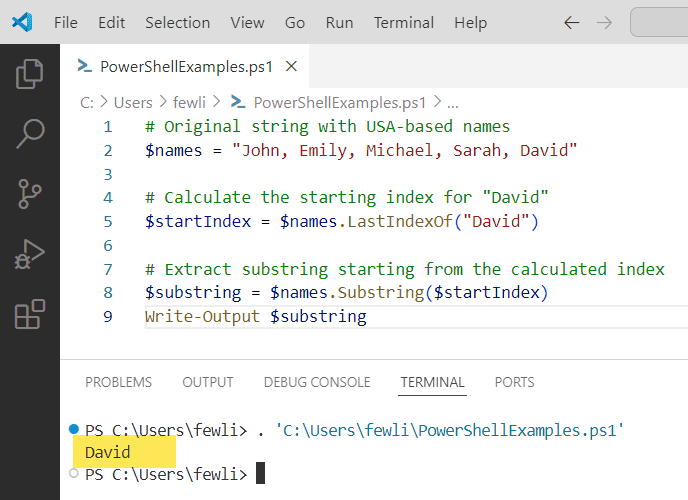Click the VS Code logo icon
The width and height of the screenshot is (688, 500).
(x=22, y=22)
